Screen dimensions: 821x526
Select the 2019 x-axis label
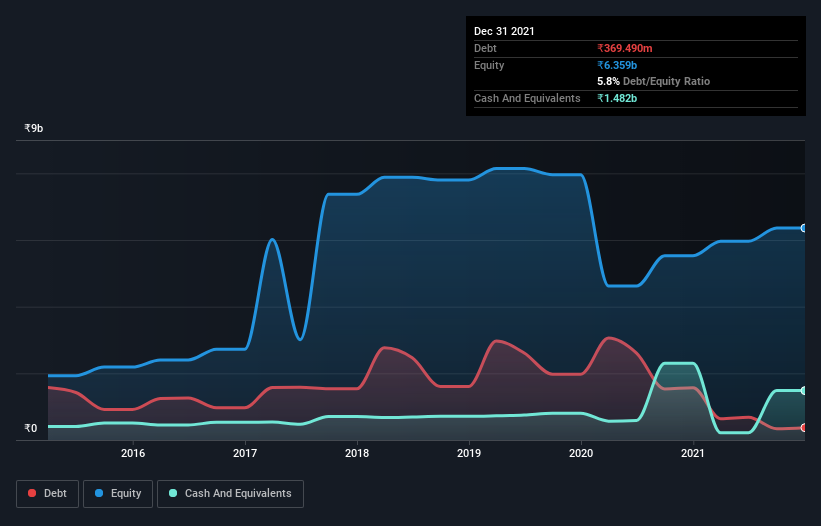469,453
